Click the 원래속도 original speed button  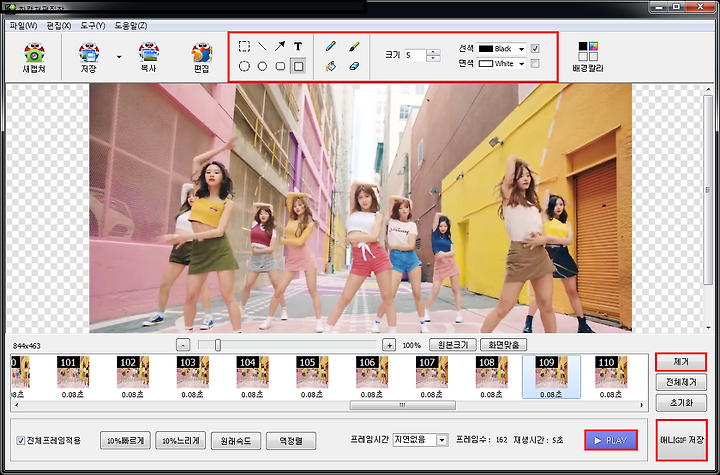(236, 441)
